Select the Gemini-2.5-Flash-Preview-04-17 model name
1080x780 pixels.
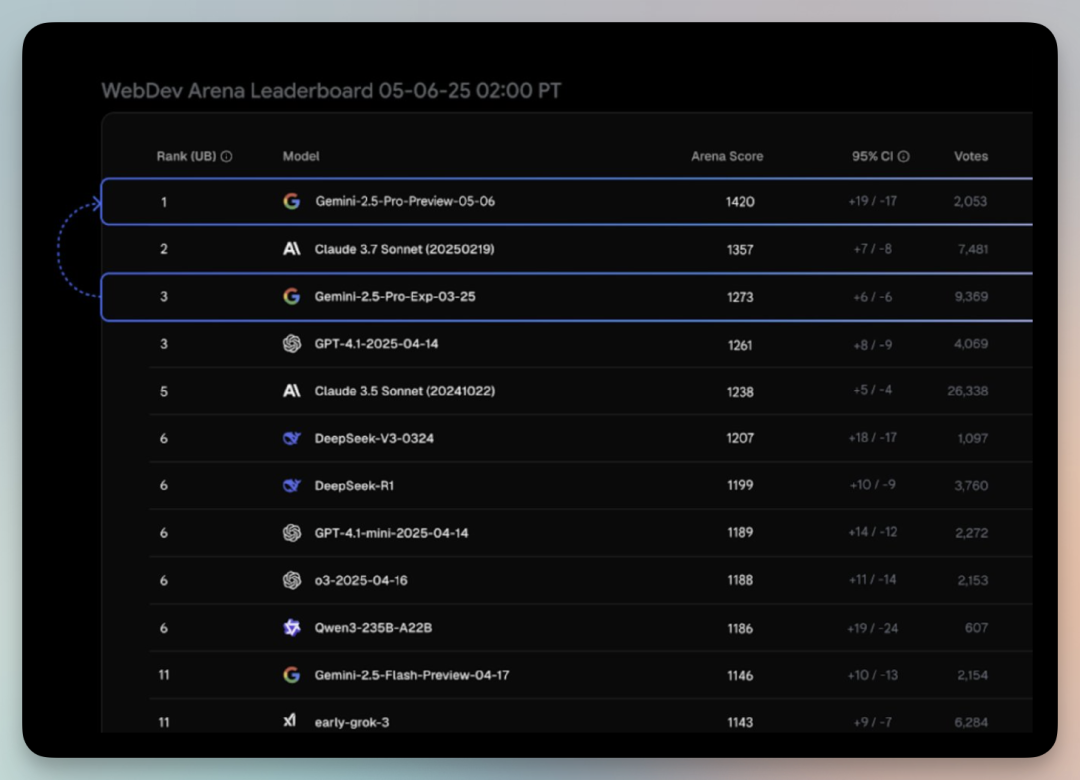[412, 675]
